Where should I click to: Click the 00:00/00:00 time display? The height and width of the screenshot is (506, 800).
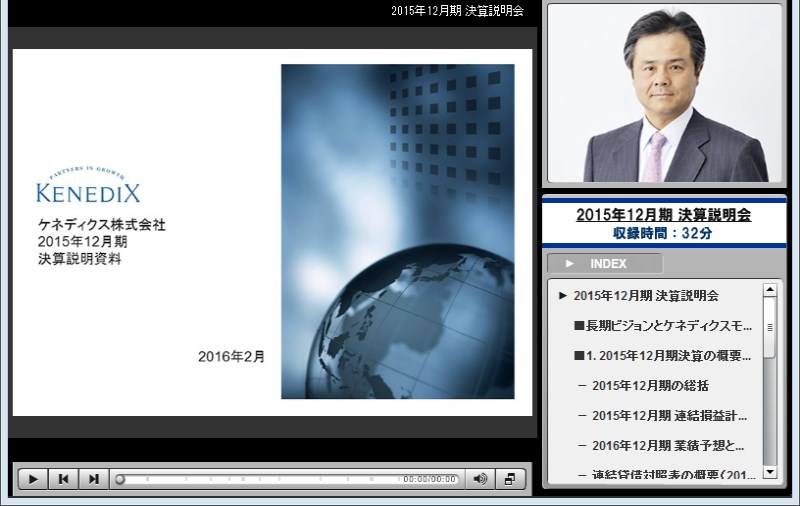click(x=429, y=479)
